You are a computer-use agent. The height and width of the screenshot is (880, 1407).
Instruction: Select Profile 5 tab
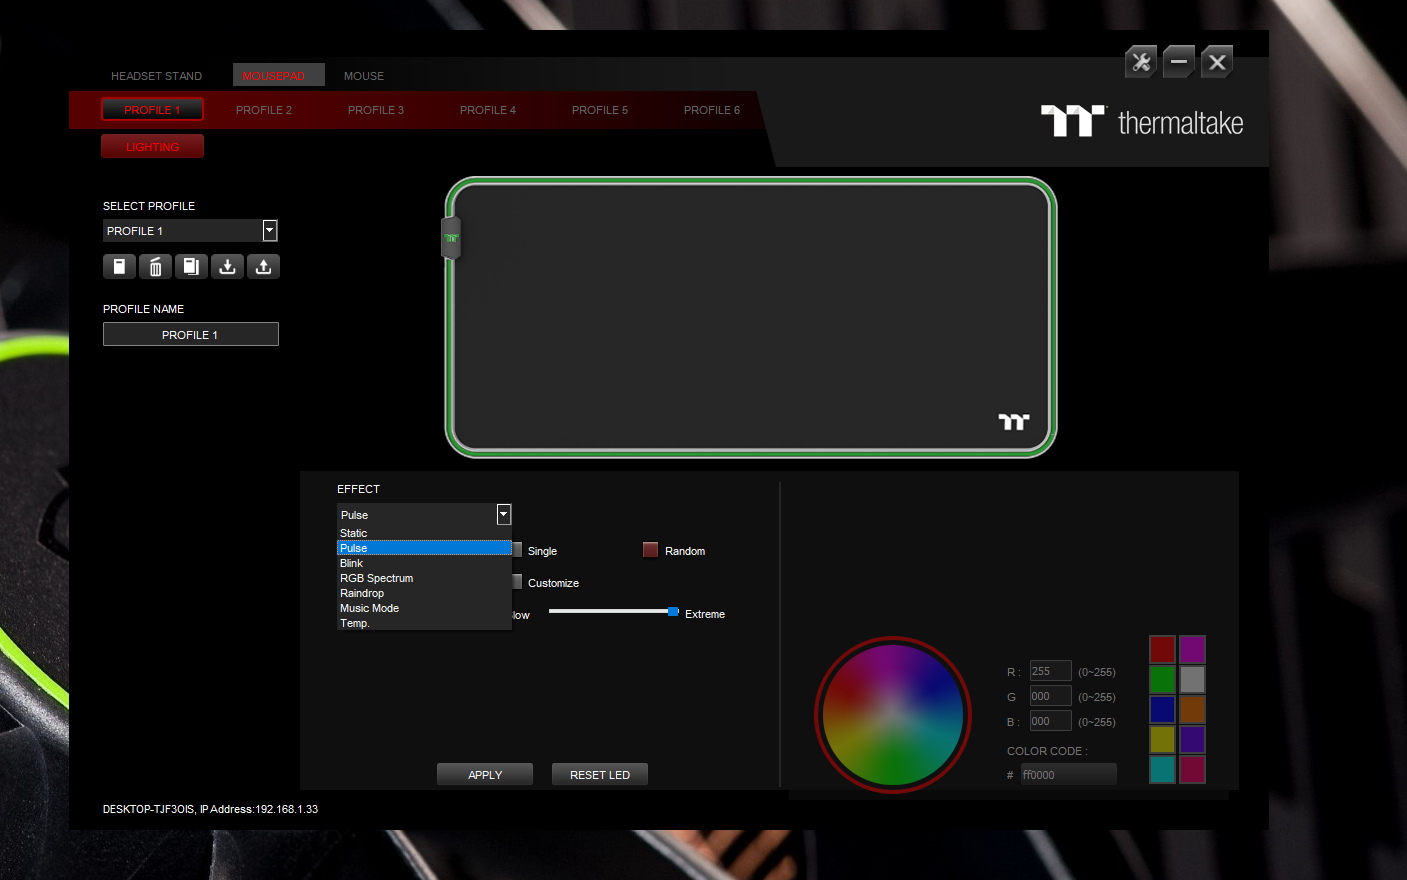pos(600,110)
